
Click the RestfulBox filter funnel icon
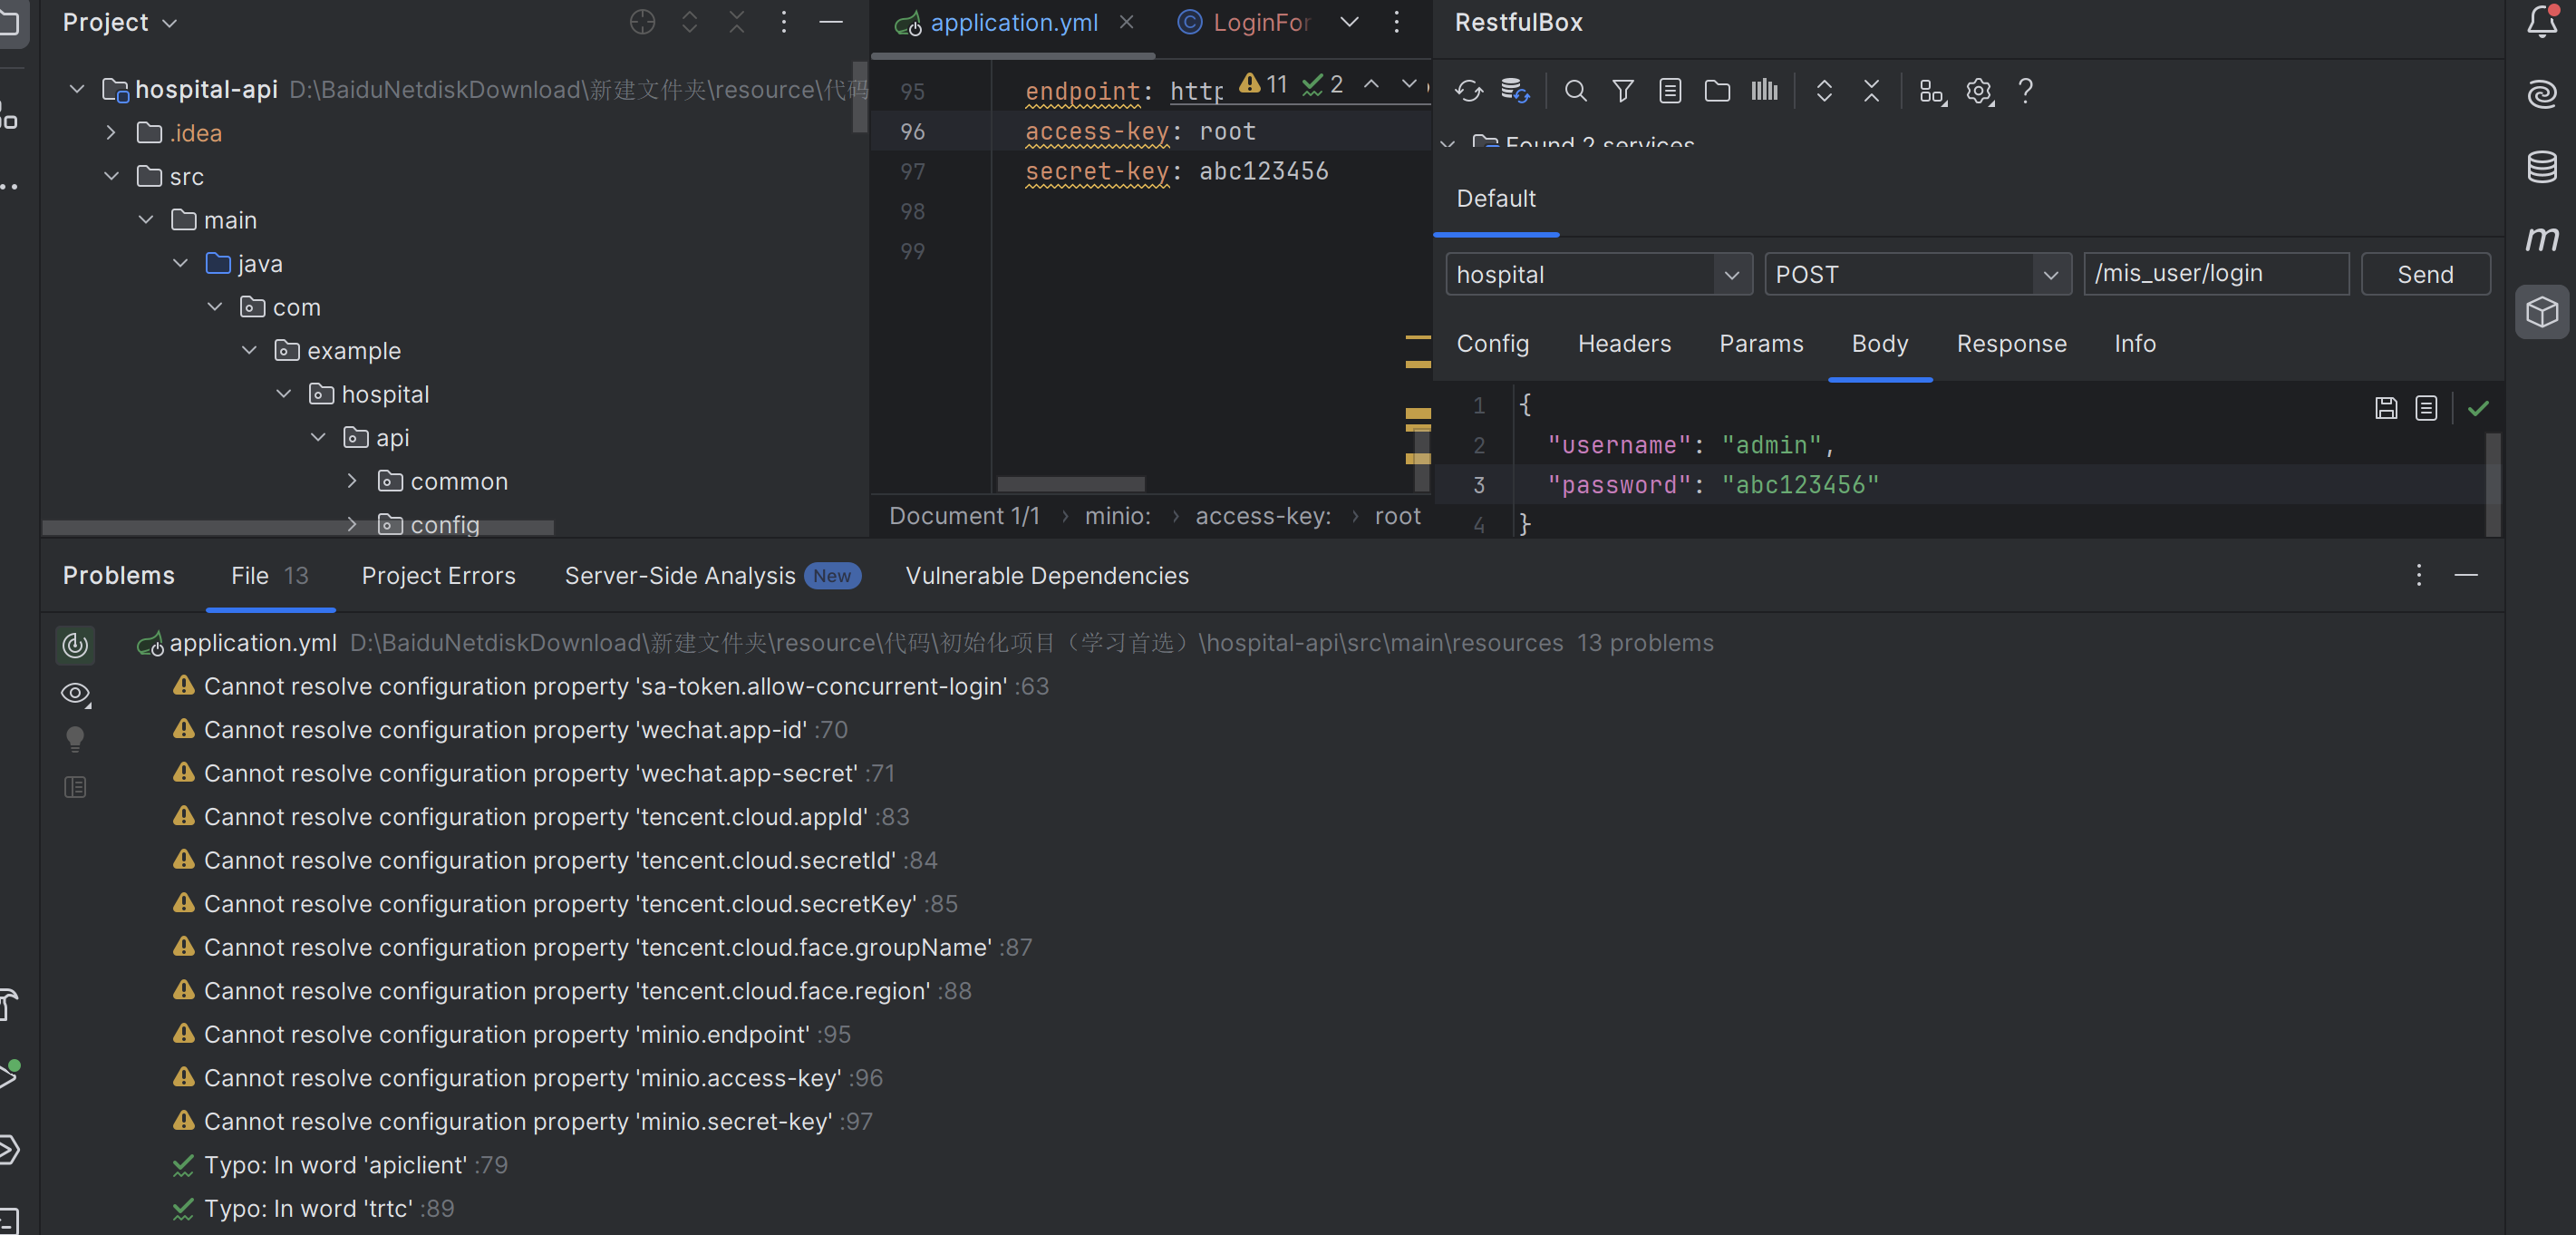(1623, 91)
